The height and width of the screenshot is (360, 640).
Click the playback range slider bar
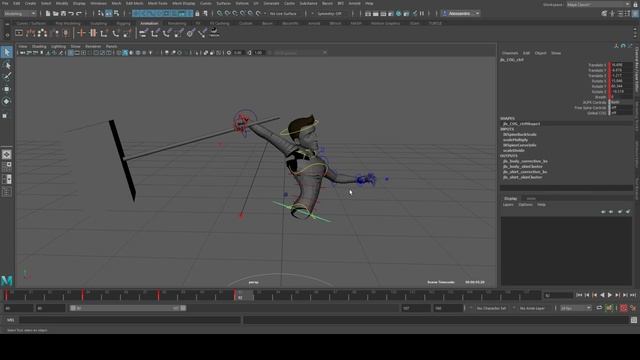[x=127, y=308]
